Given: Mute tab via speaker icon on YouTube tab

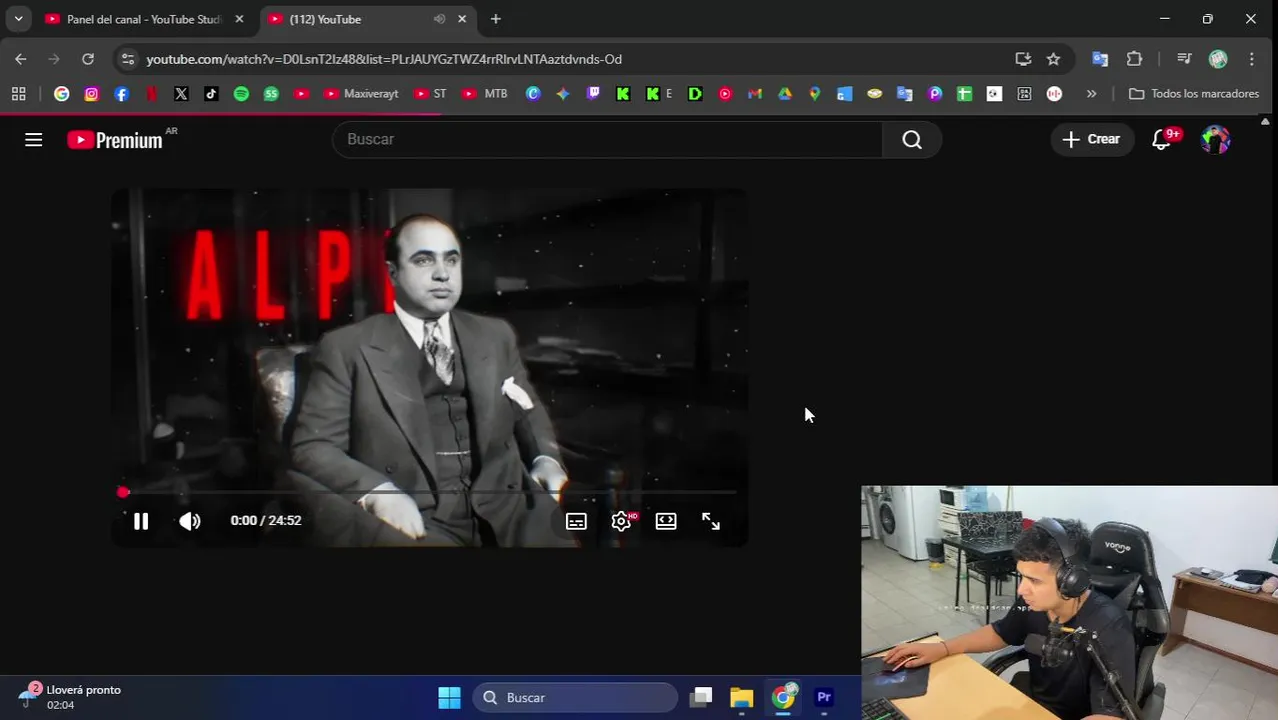Looking at the screenshot, I should [439, 19].
